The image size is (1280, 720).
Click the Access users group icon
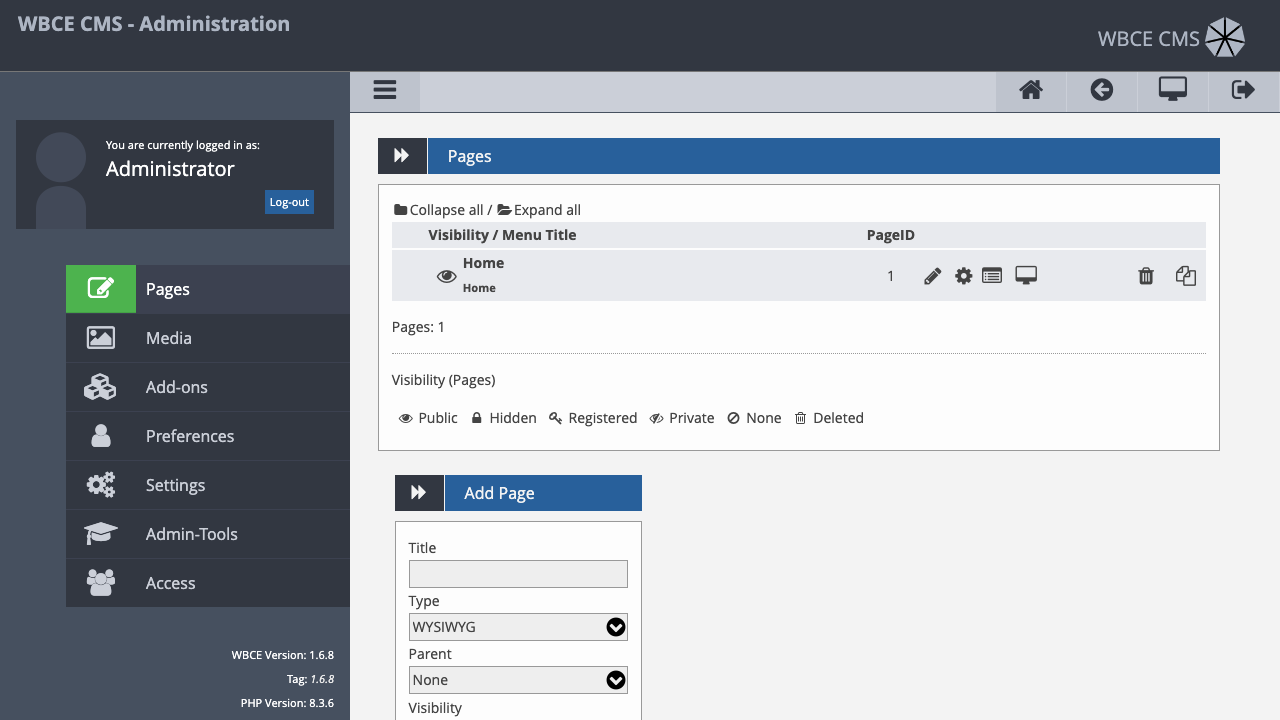(x=101, y=583)
